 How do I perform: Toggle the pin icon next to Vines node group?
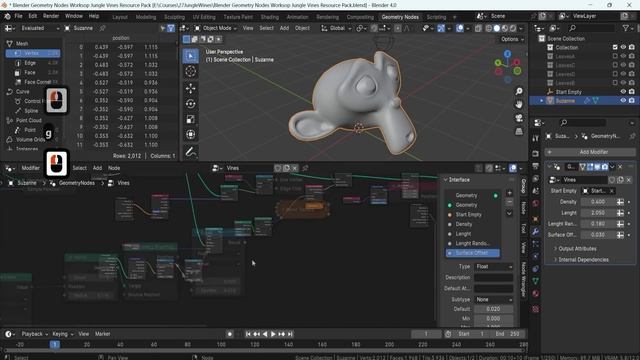(305, 168)
